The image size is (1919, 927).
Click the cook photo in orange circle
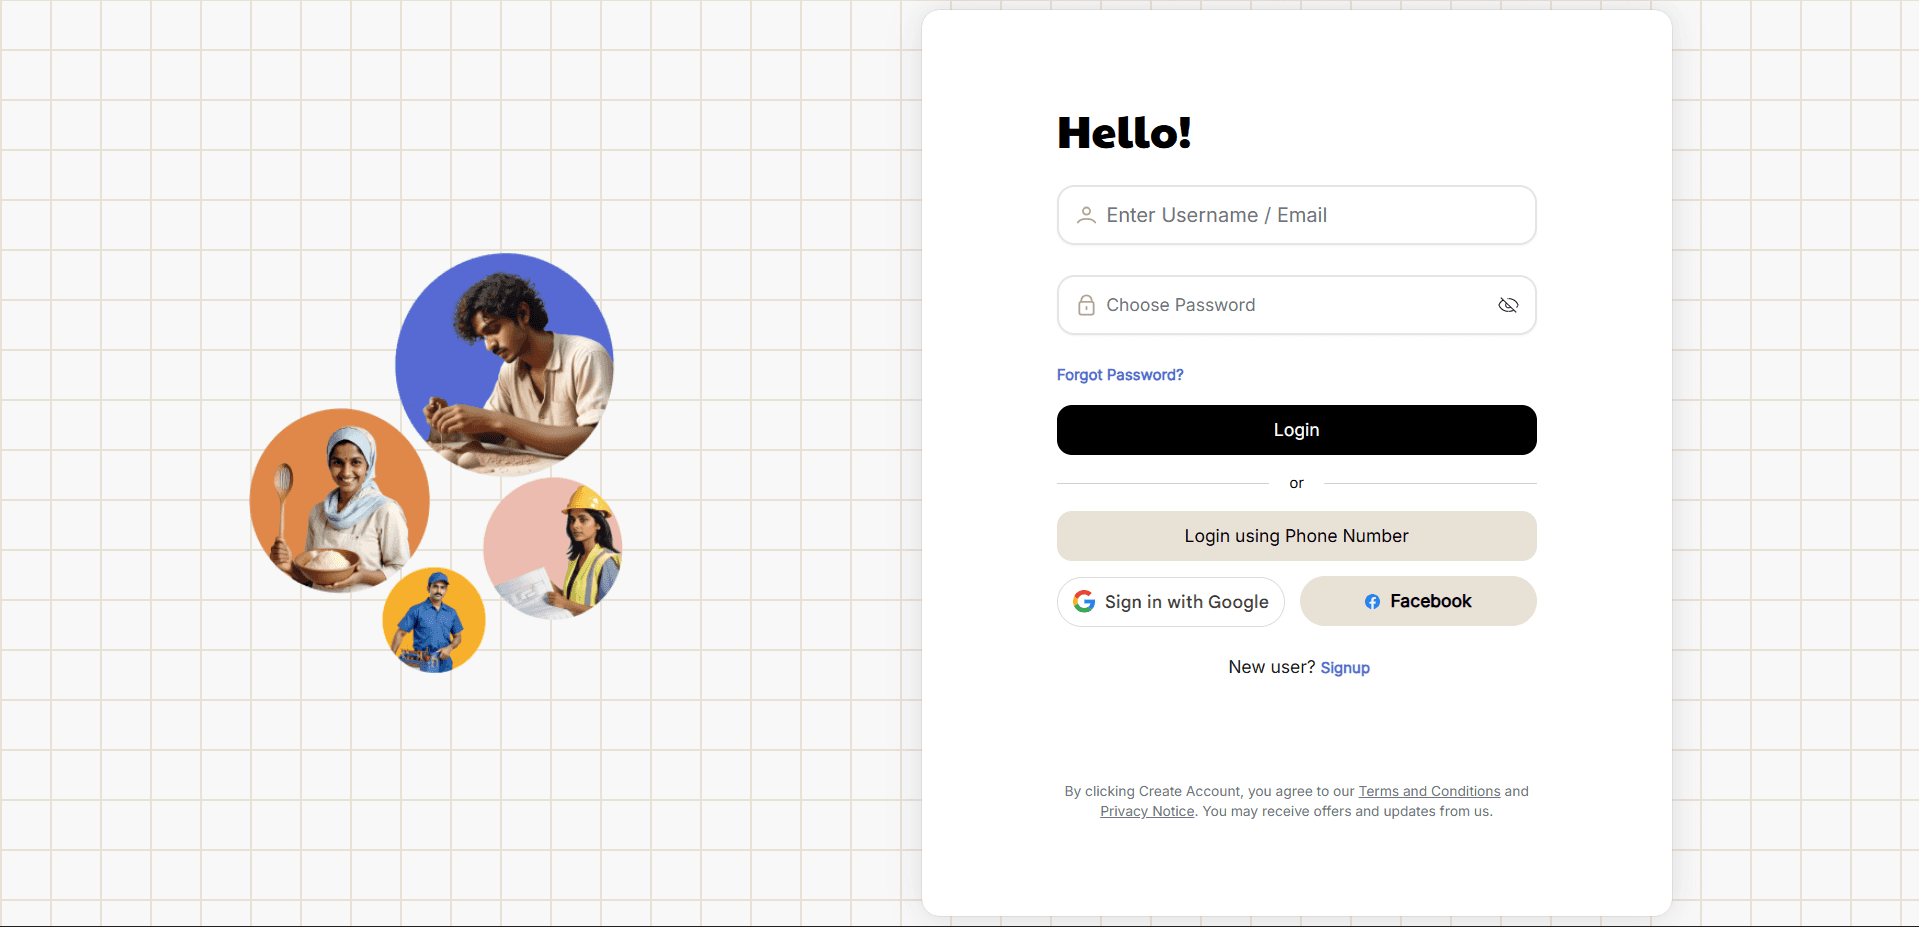339,499
